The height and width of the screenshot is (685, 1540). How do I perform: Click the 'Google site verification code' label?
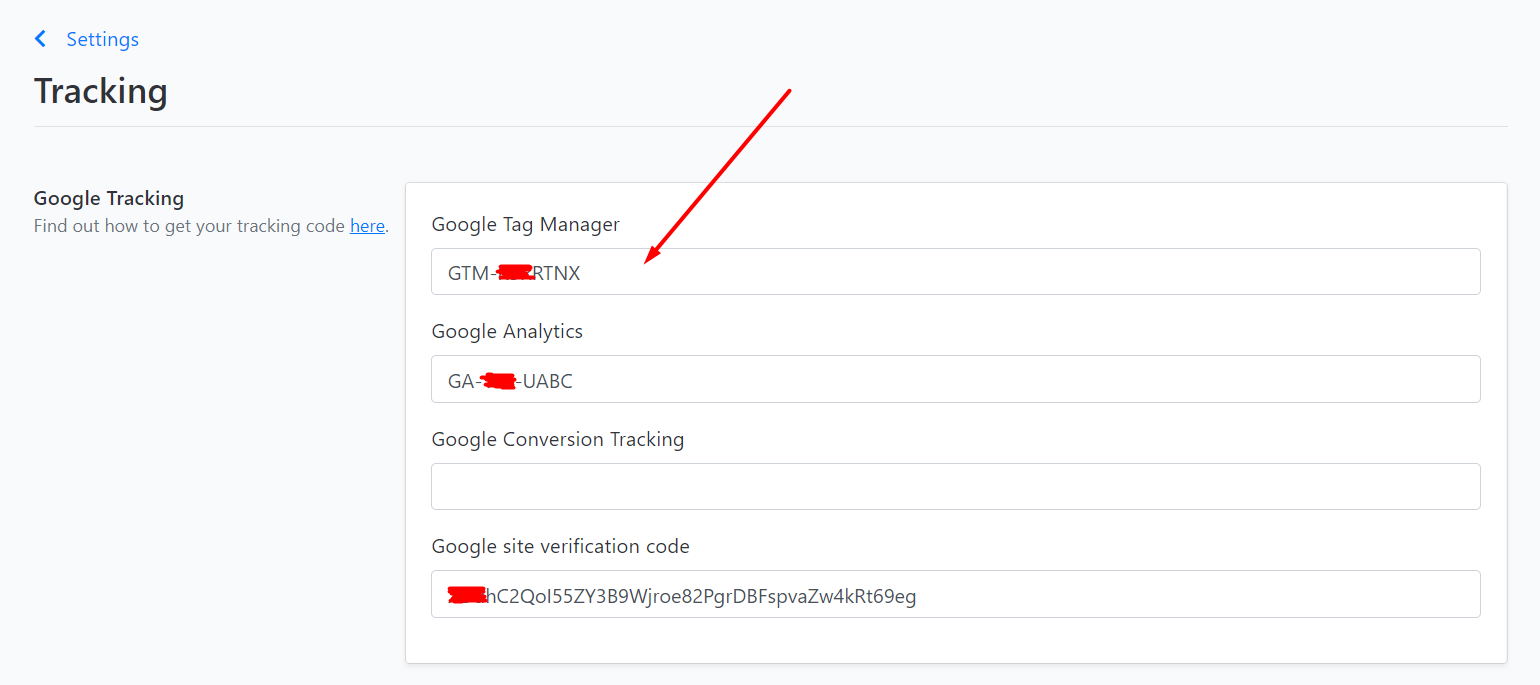561,546
